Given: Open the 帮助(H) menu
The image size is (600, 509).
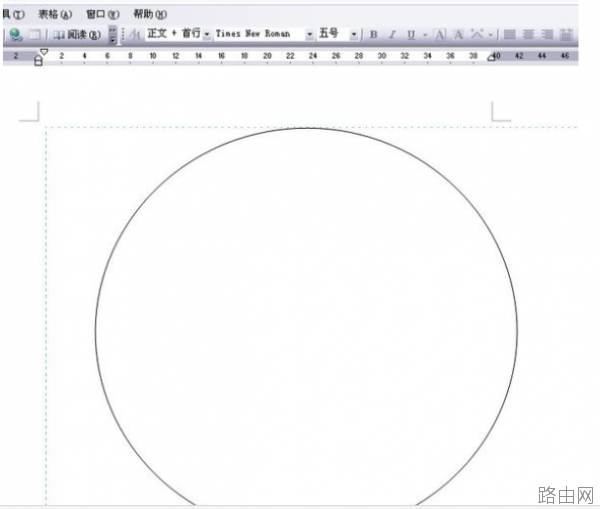Looking at the screenshot, I should click(x=150, y=15).
